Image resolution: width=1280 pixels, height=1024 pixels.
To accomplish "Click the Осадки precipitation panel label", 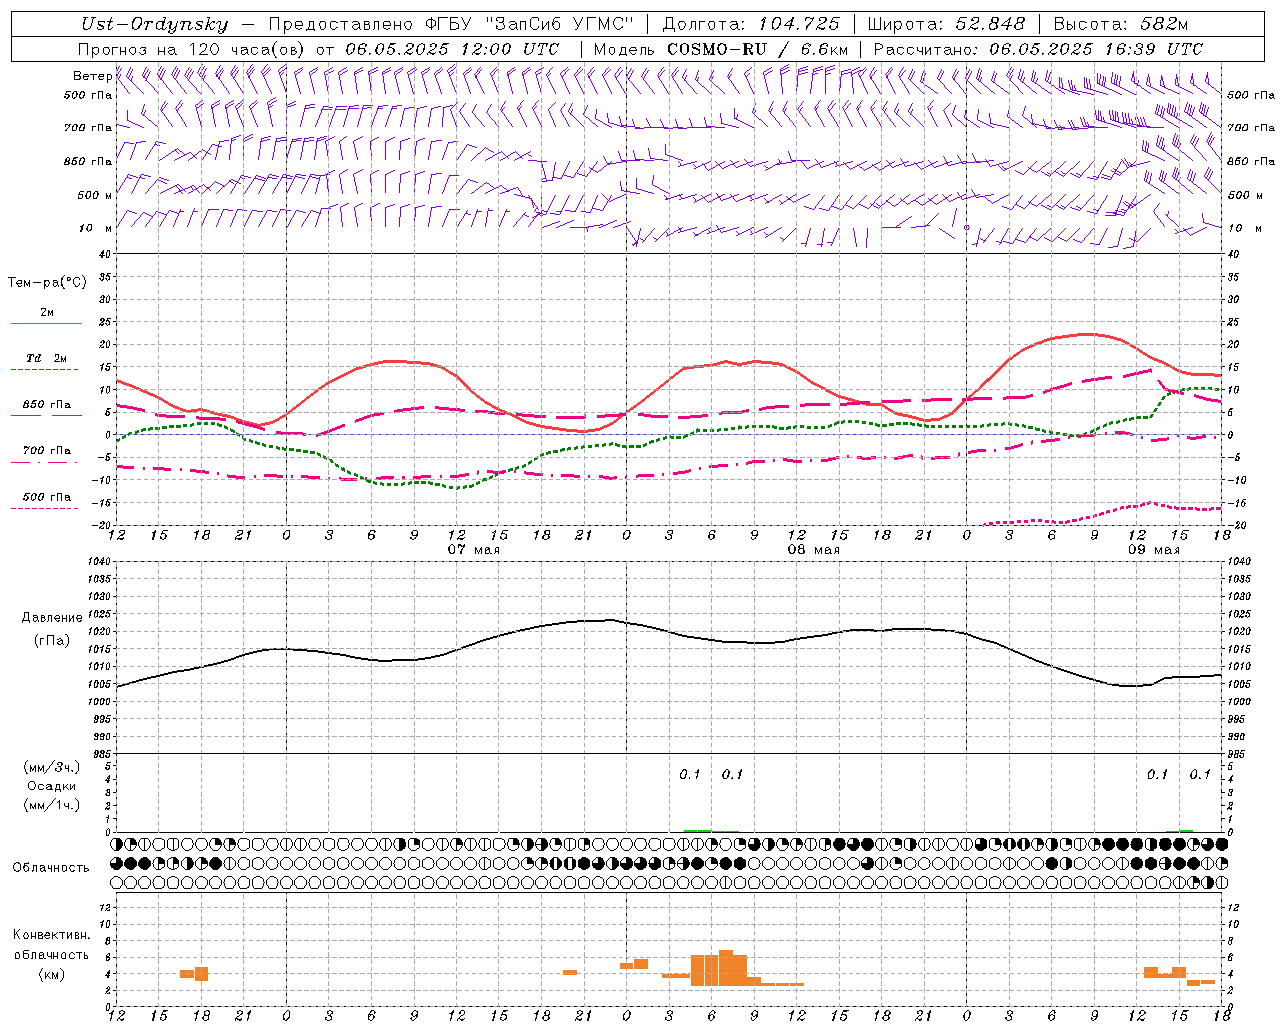I will 52,786.
